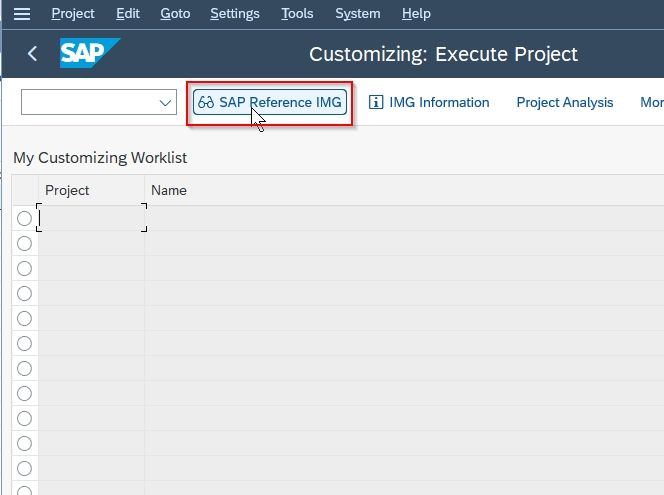Select the second worklist row radio button

(x=25, y=243)
